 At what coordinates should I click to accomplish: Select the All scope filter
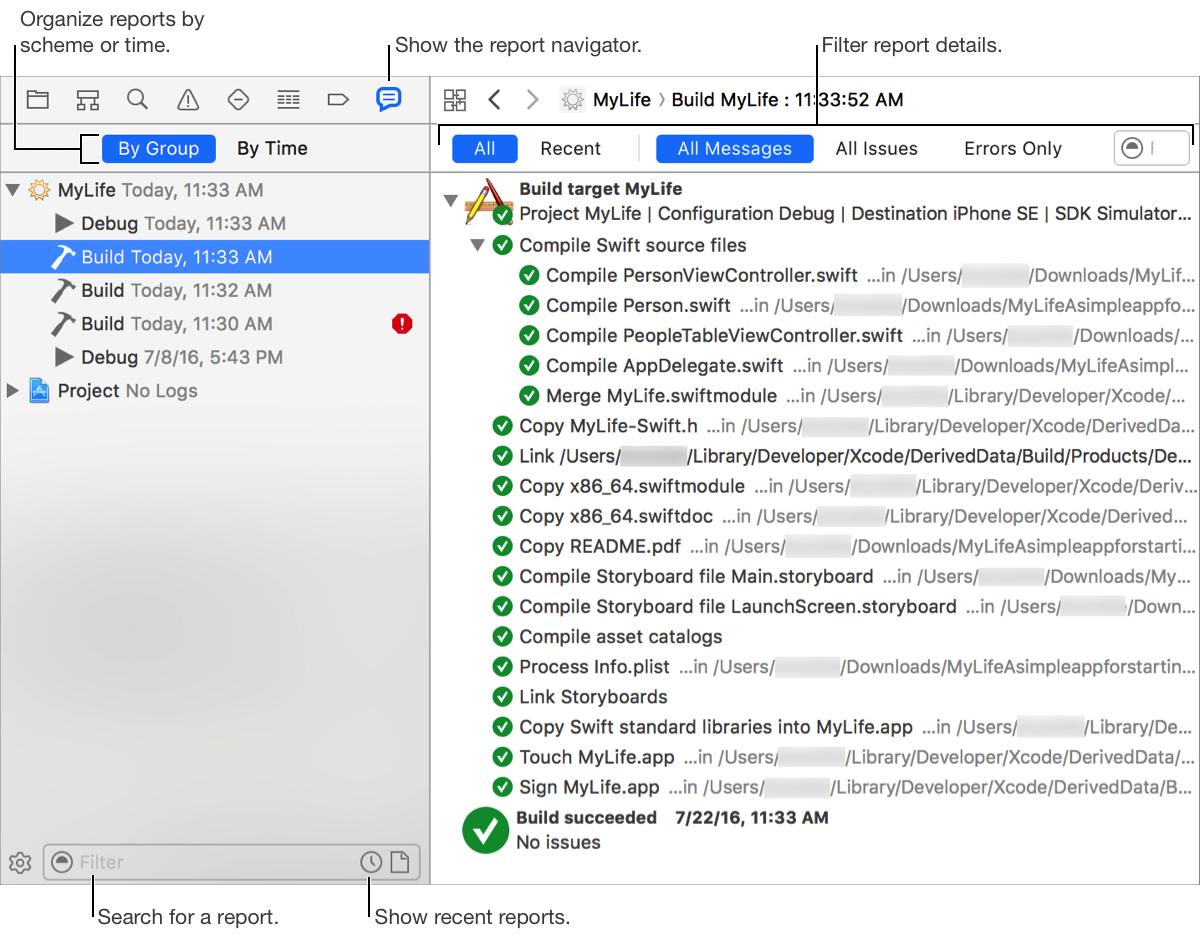[x=485, y=148]
